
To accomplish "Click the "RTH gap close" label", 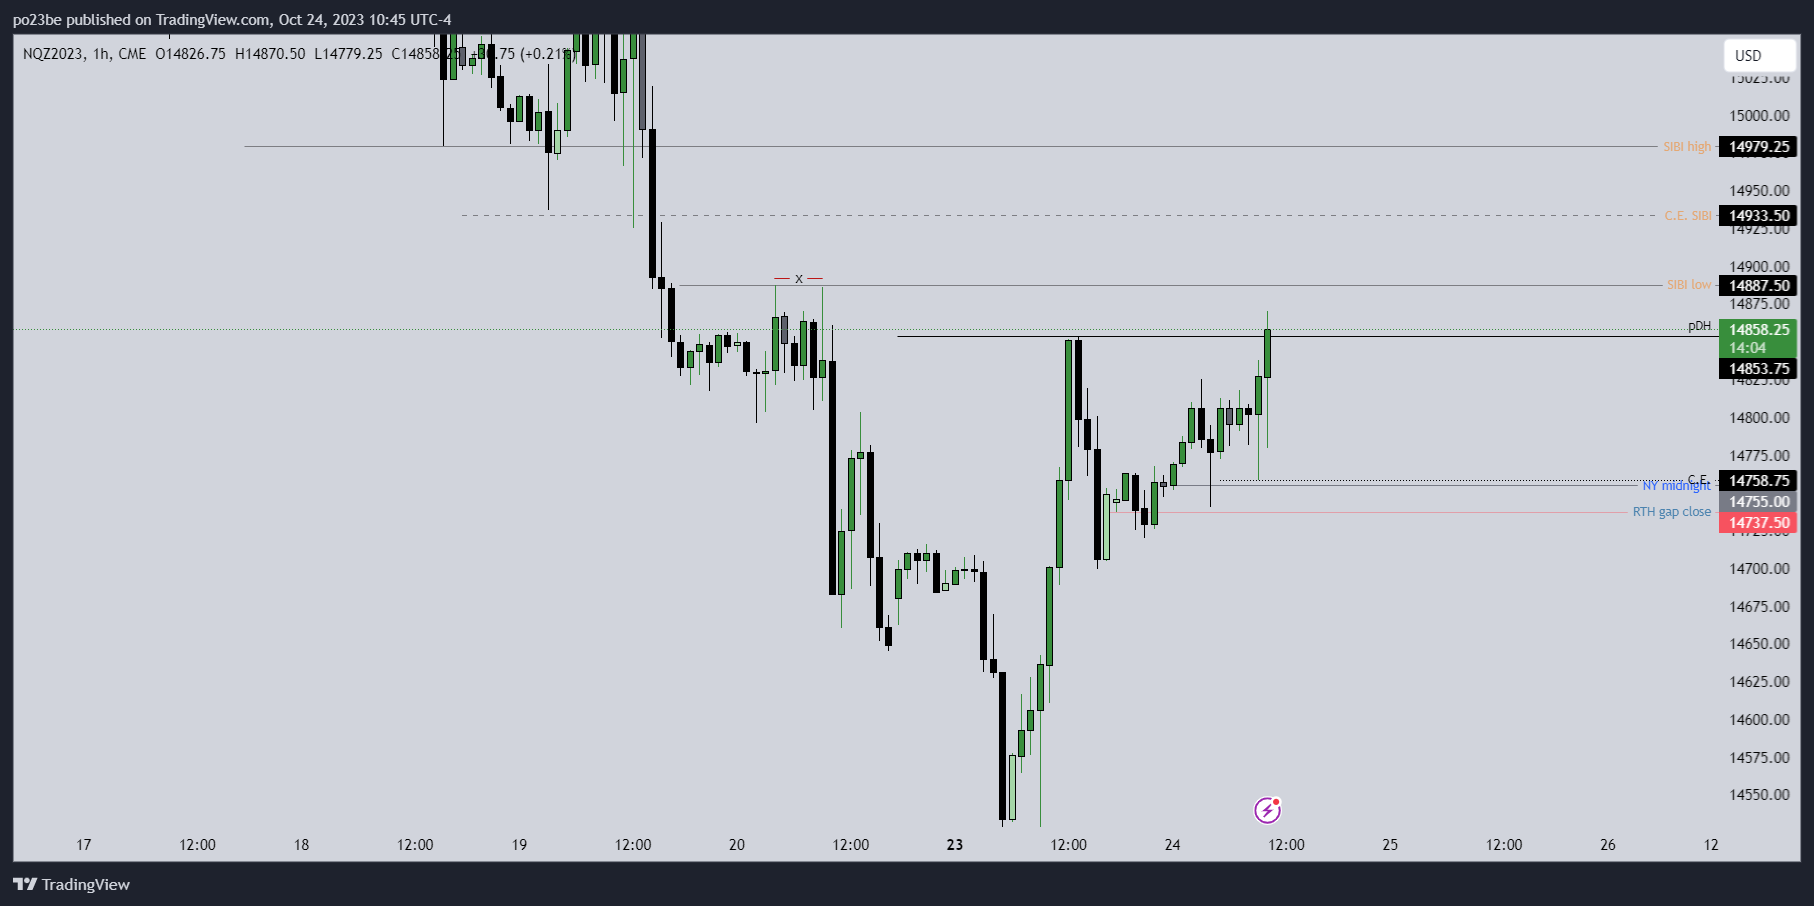I will click(x=1671, y=512).
